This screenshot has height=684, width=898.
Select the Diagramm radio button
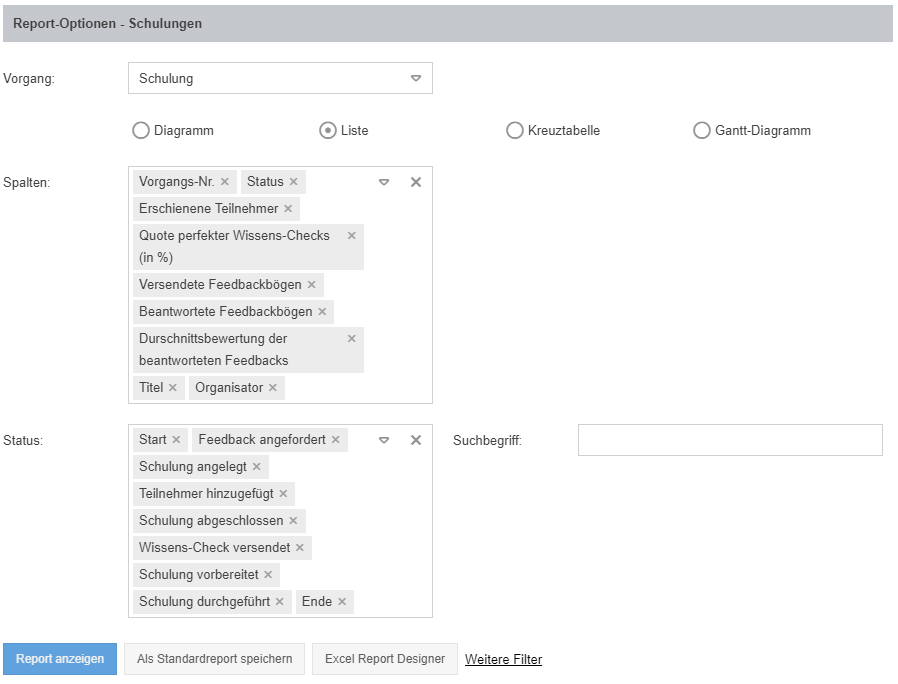click(x=141, y=130)
